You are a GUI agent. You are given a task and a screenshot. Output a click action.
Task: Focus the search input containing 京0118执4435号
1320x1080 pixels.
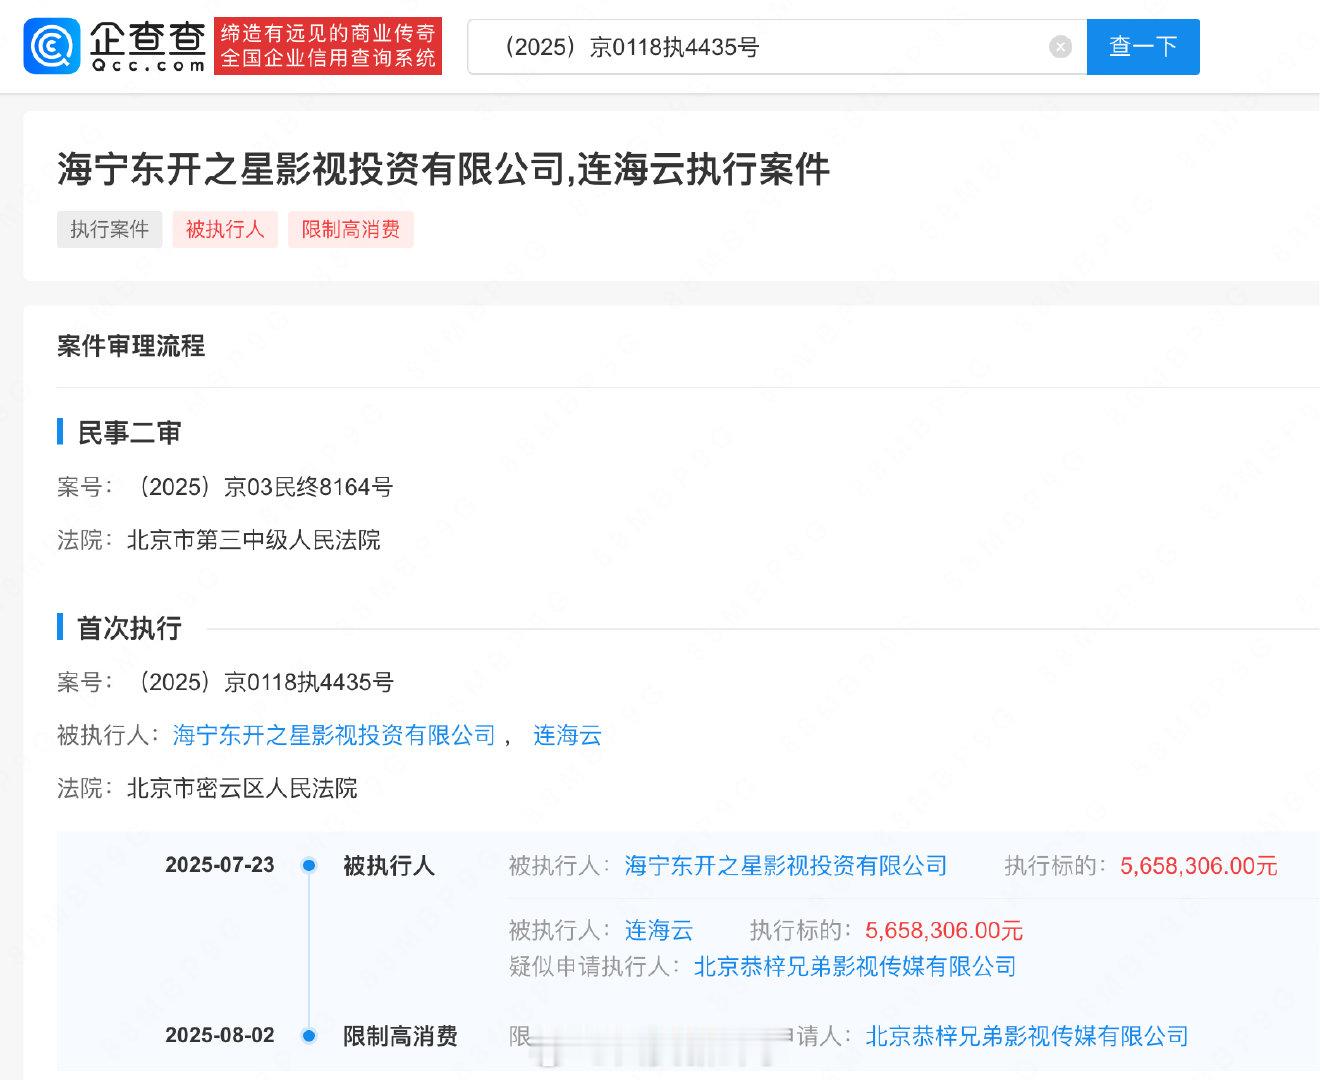pos(777,47)
